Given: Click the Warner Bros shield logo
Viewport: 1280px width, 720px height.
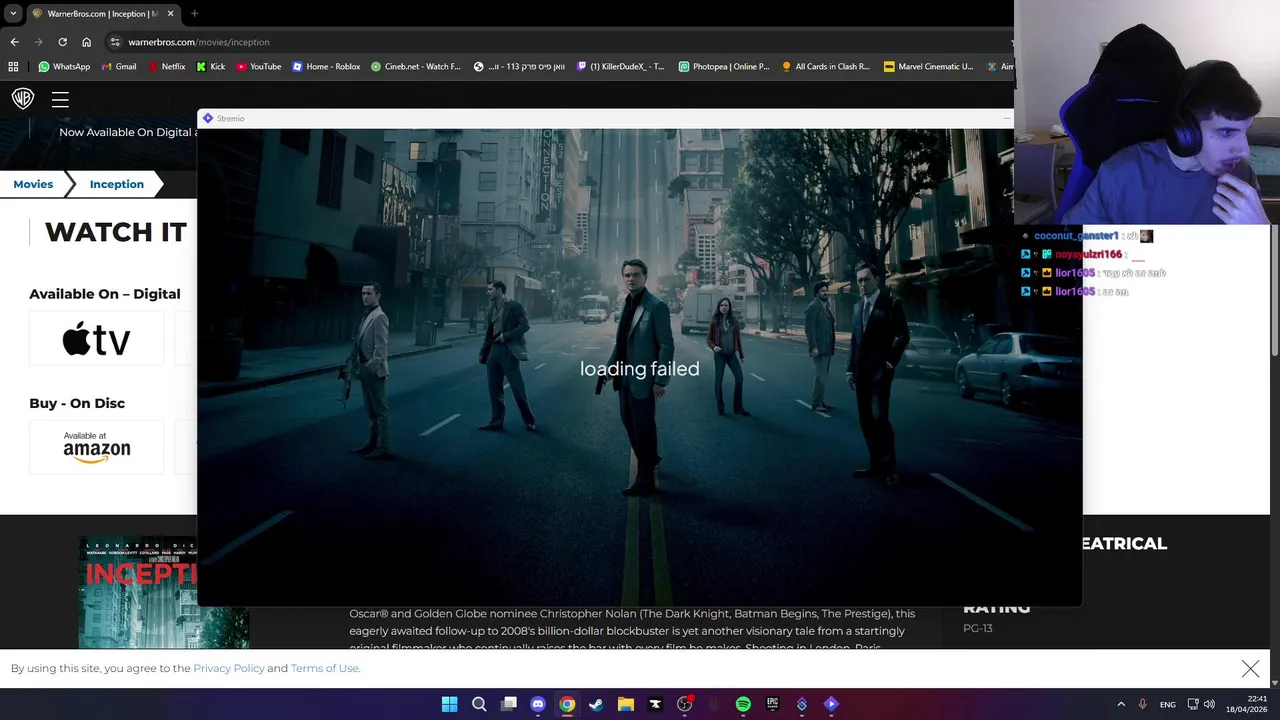Looking at the screenshot, I should [23, 98].
